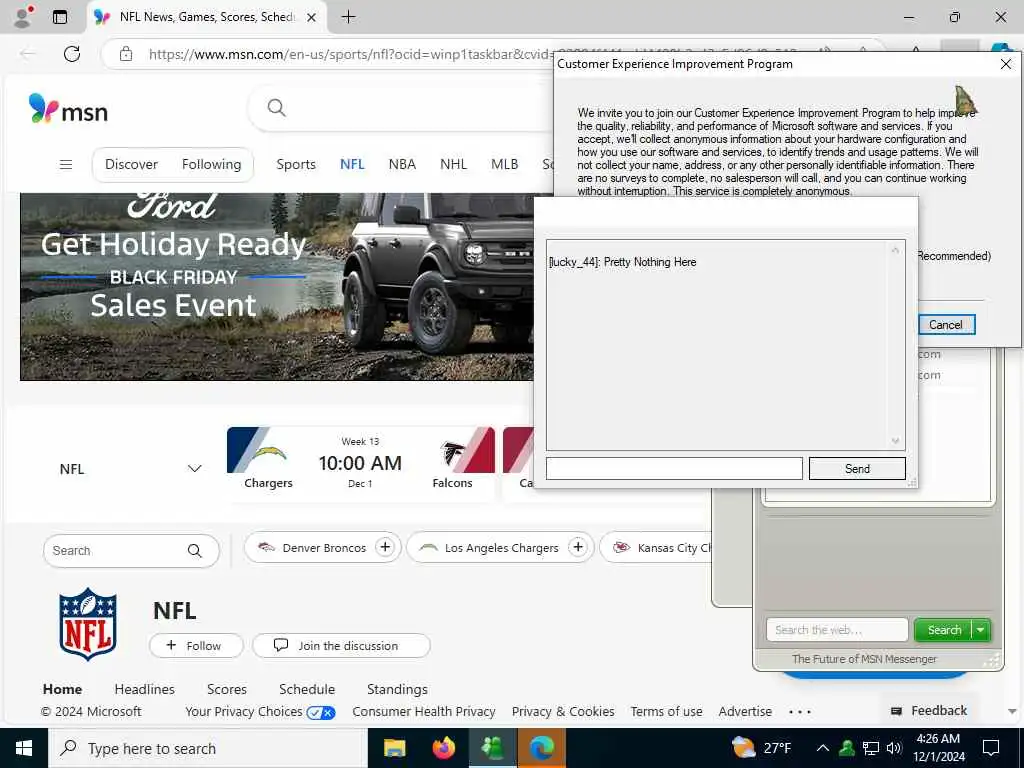The width and height of the screenshot is (1024, 768).
Task: Click the MSN logo
Action: 69,109
